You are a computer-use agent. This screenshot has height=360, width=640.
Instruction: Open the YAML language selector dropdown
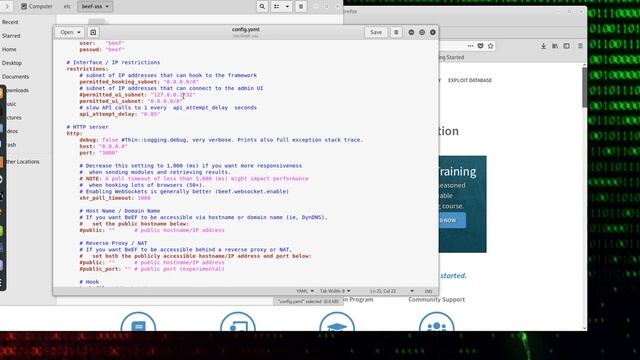pos(305,291)
